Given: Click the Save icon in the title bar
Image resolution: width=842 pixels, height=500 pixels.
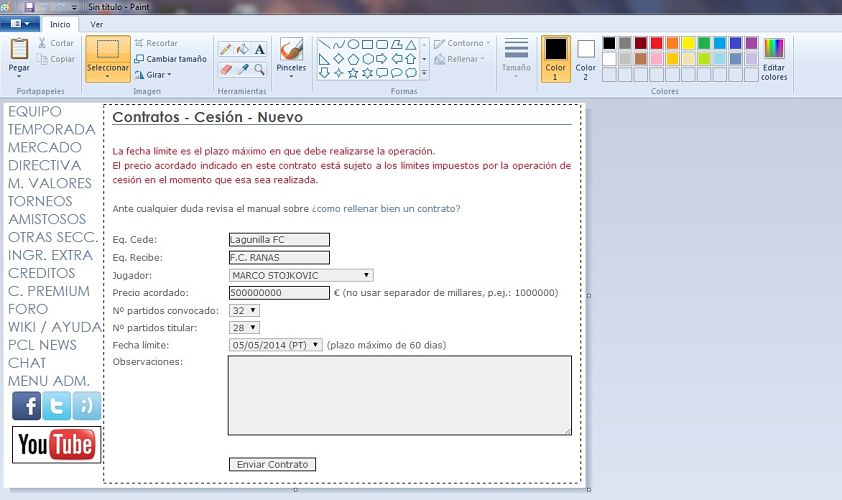Looking at the screenshot, I should tap(29, 7).
